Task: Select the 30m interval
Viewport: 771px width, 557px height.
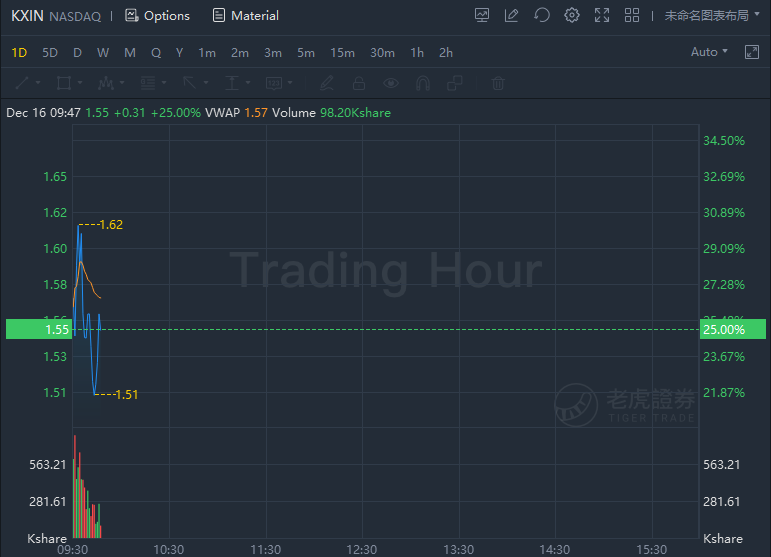Action: click(x=383, y=53)
